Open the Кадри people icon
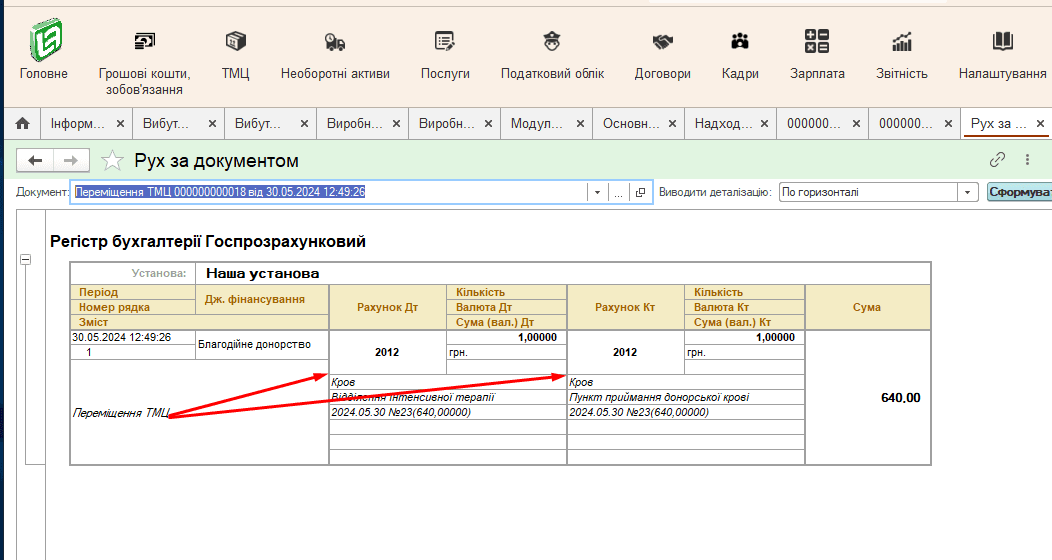 (740, 42)
